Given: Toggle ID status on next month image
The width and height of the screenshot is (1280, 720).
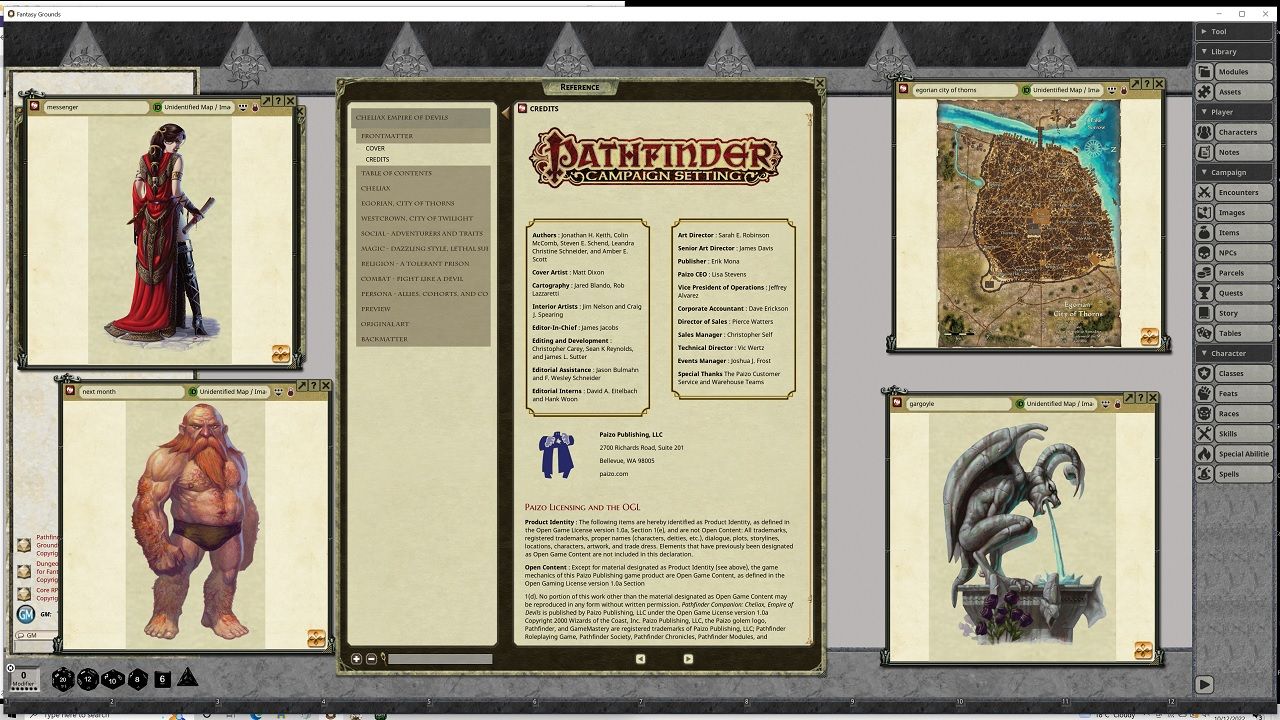Looking at the screenshot, I should tap(193, 392).
